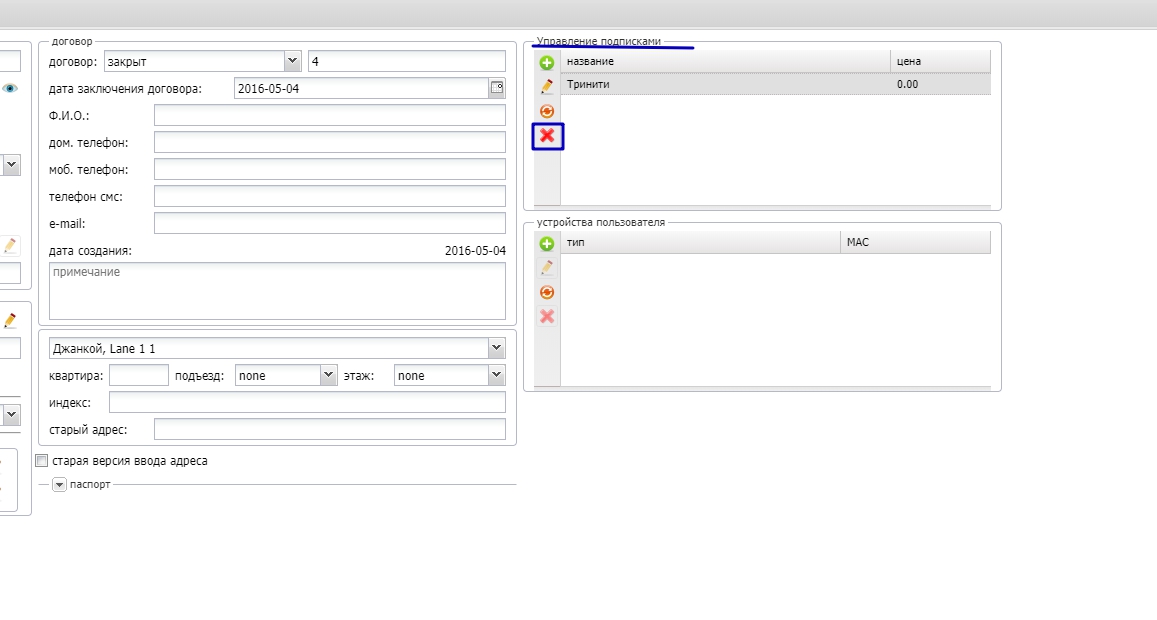Viewport: 1157px width, 620px height.
Task: Open the 'договор' status dropdown
Action: (292, 61)
